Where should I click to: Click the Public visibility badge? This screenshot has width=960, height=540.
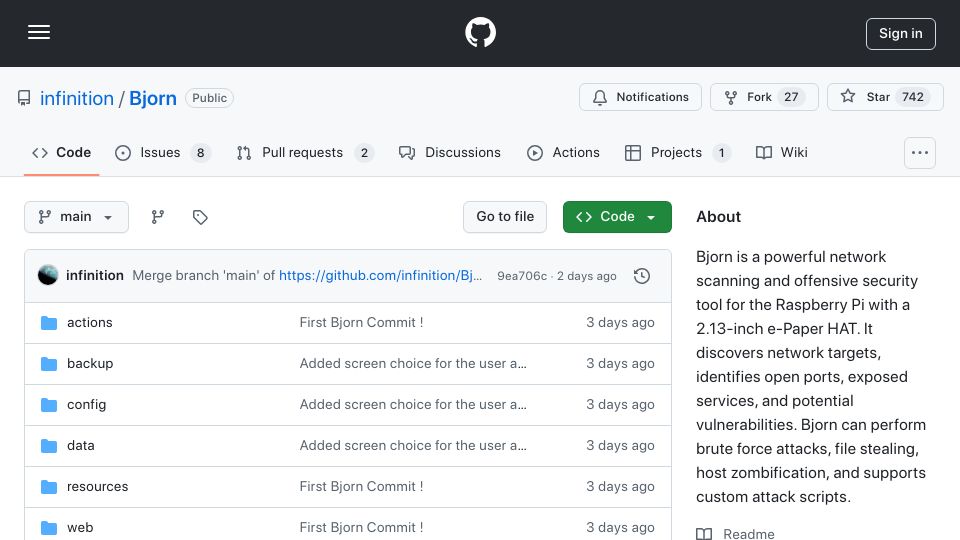[209, 98]
